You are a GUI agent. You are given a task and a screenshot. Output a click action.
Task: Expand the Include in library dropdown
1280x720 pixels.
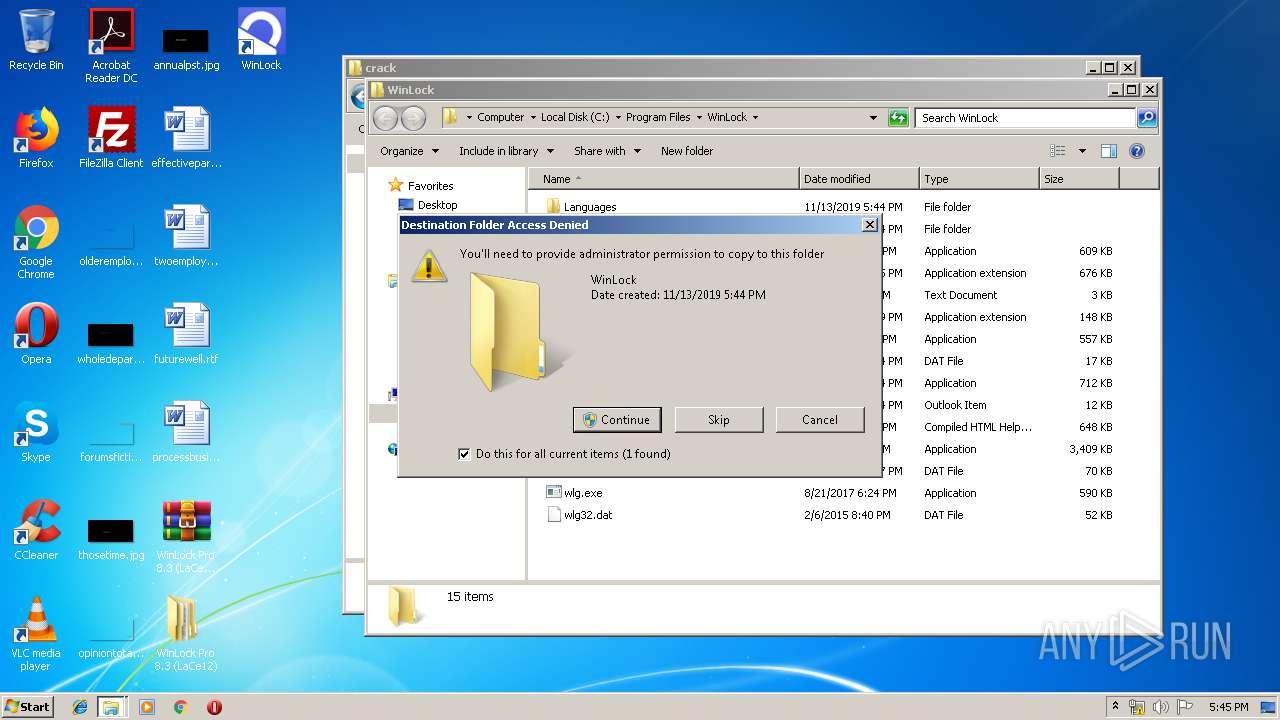(508, 151)
